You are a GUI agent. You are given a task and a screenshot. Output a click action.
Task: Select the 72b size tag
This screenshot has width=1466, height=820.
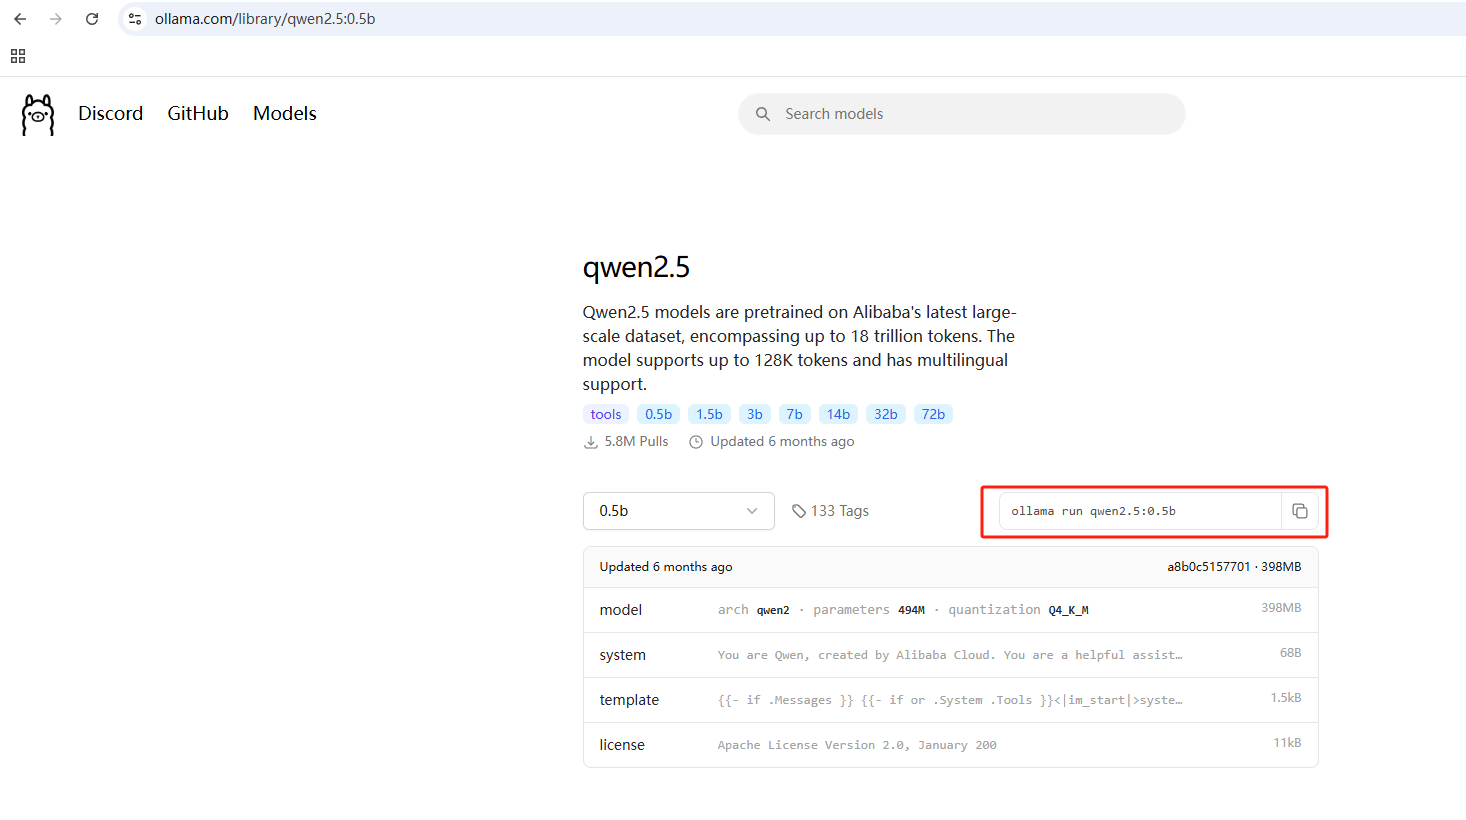[934, 414]
